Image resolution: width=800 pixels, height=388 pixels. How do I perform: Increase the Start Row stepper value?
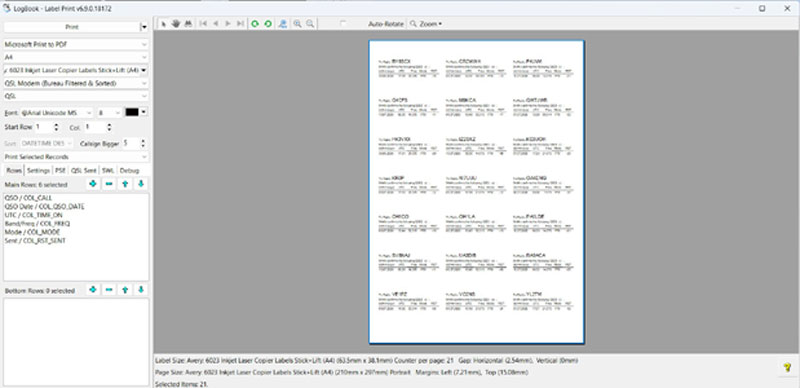pyautogui.click(x=56, y=125)
